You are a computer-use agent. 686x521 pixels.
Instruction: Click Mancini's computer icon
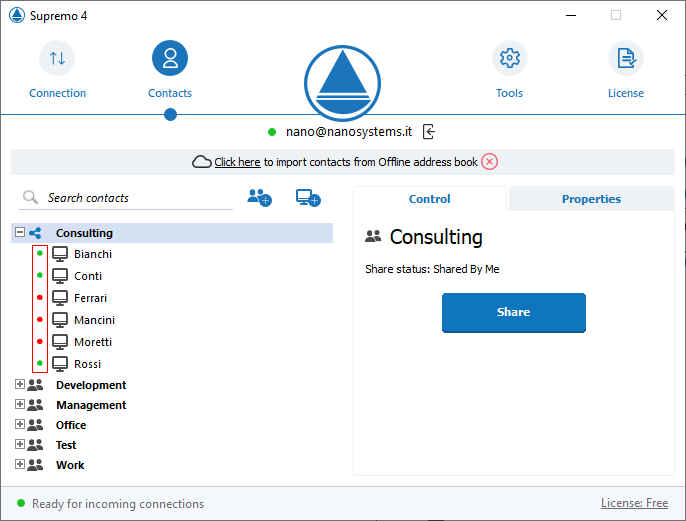pos(60,320)
